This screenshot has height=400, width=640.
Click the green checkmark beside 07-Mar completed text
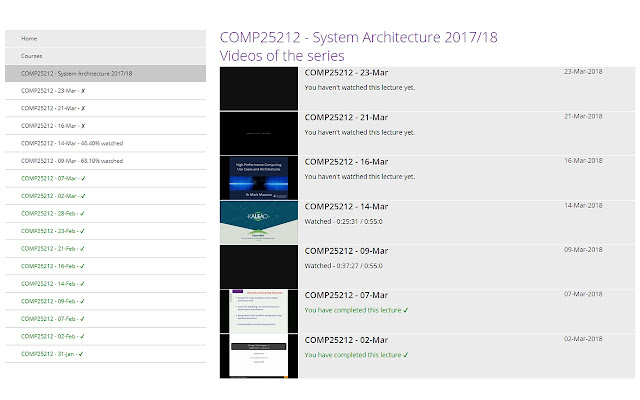406,310
